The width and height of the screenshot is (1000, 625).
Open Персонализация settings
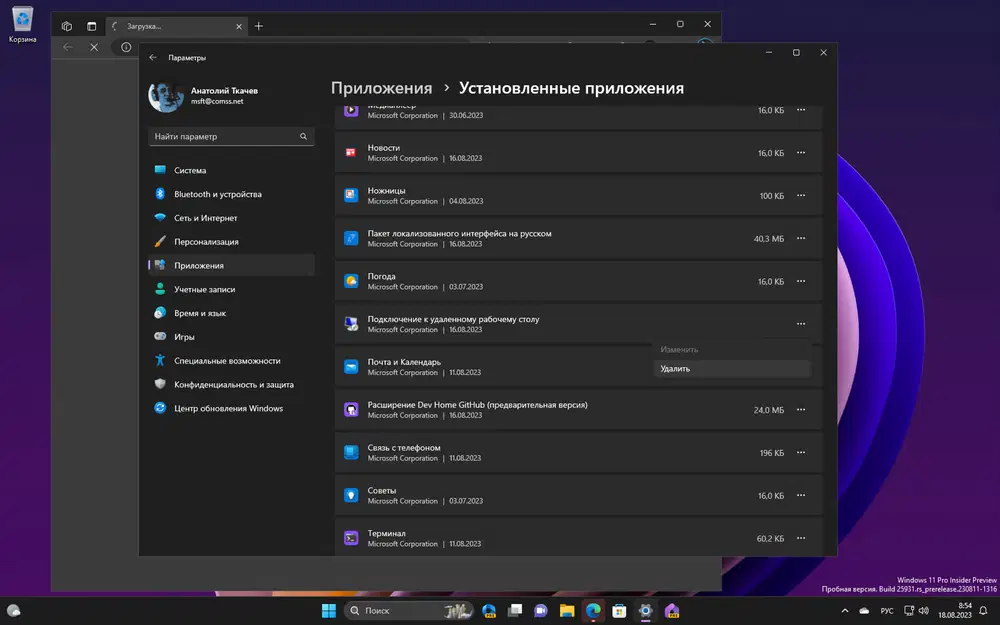(232, 242)
